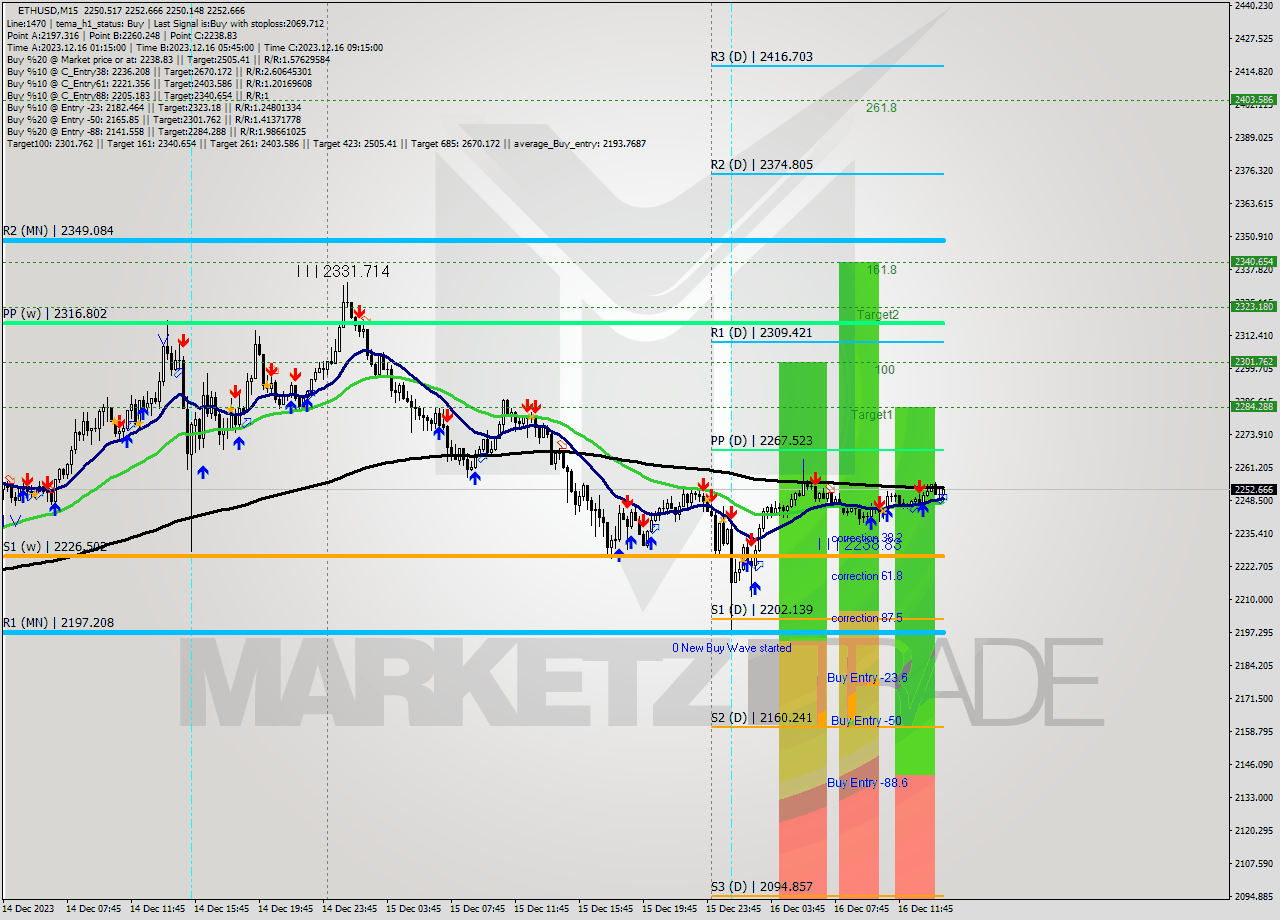The image size is (1280, 920).
Task: Click the 261.8 Fibonacci label
Action: pos(881,107)
